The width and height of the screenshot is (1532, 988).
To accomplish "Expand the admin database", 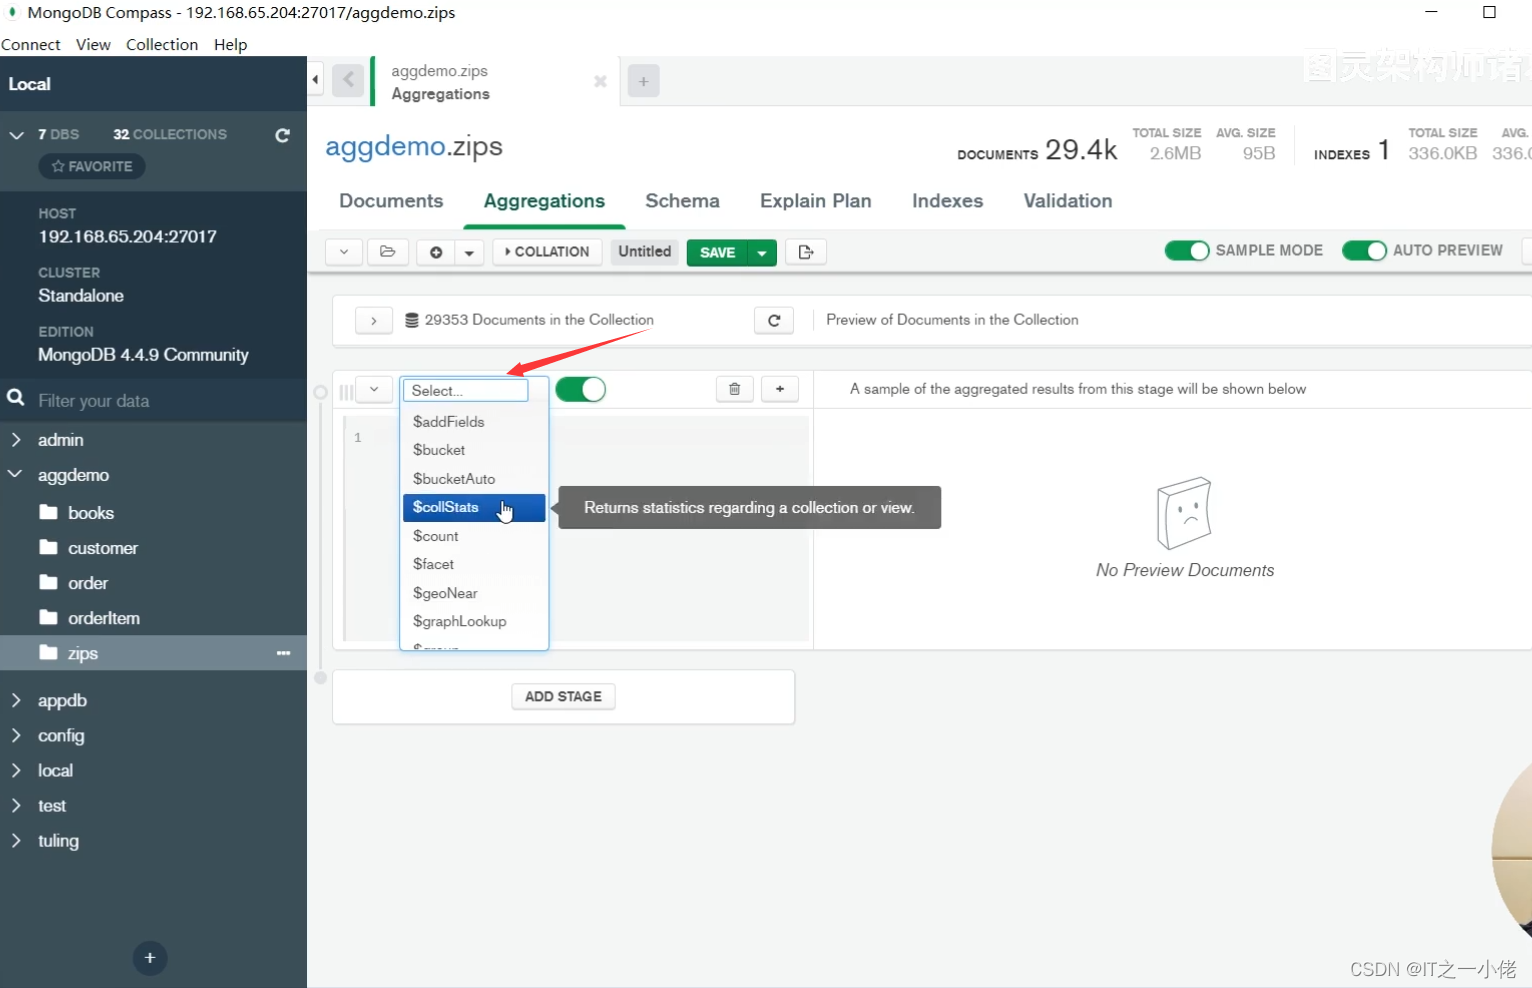I will coord(16,440).
